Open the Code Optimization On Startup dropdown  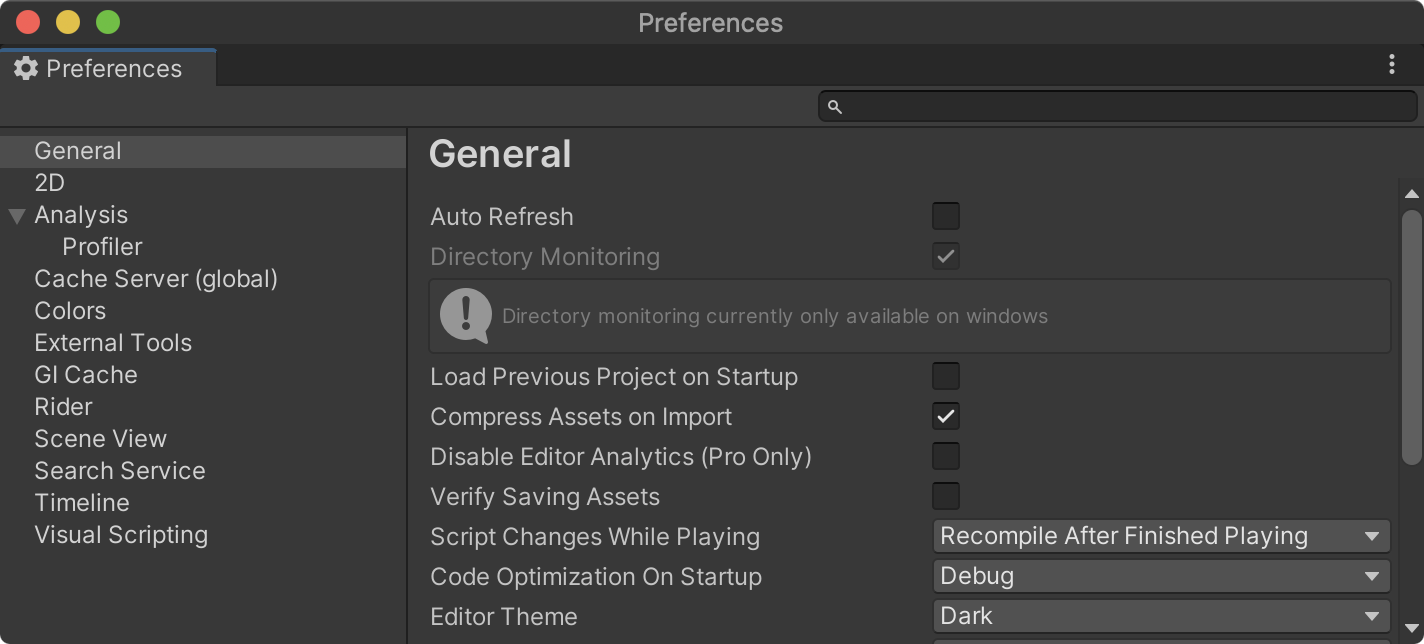pos(1161,576)
